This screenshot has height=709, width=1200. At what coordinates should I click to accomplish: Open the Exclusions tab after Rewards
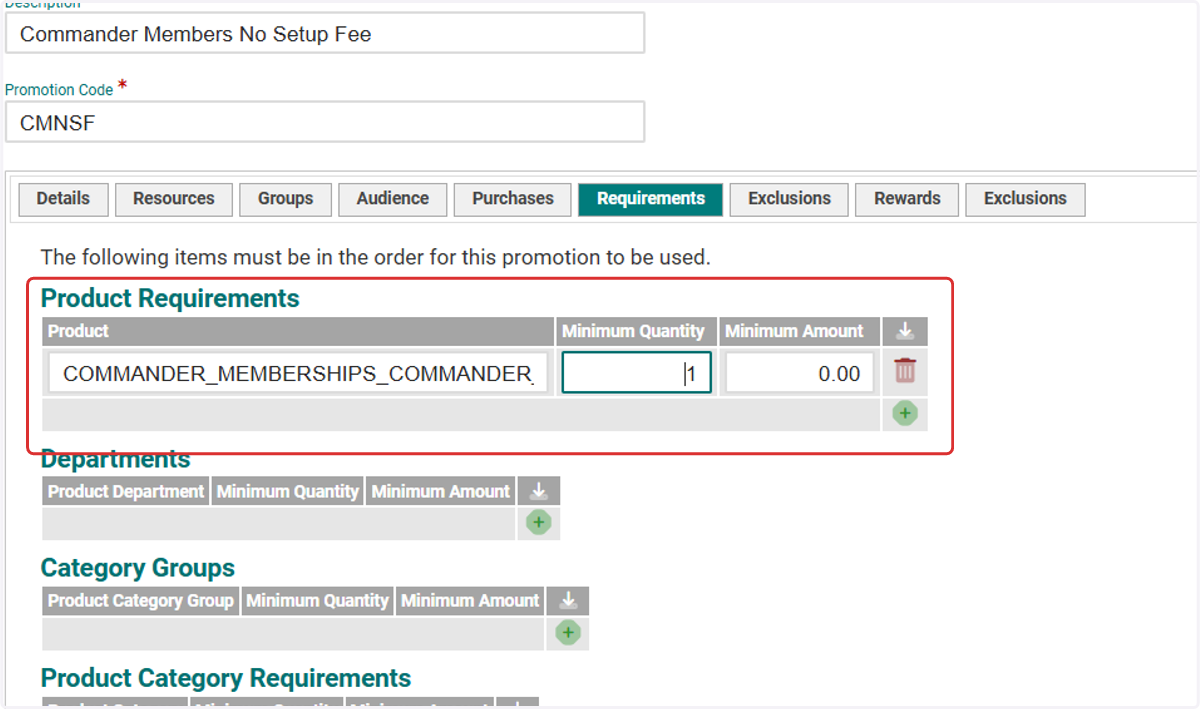pyautogui.click(x=1025, y=199)
